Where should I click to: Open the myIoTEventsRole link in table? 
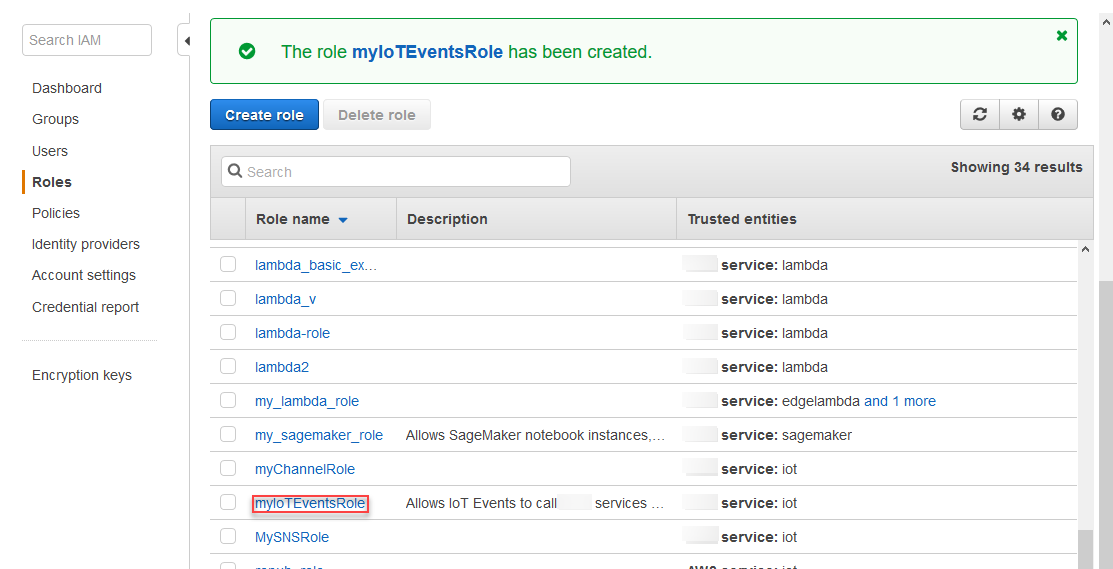310,503
